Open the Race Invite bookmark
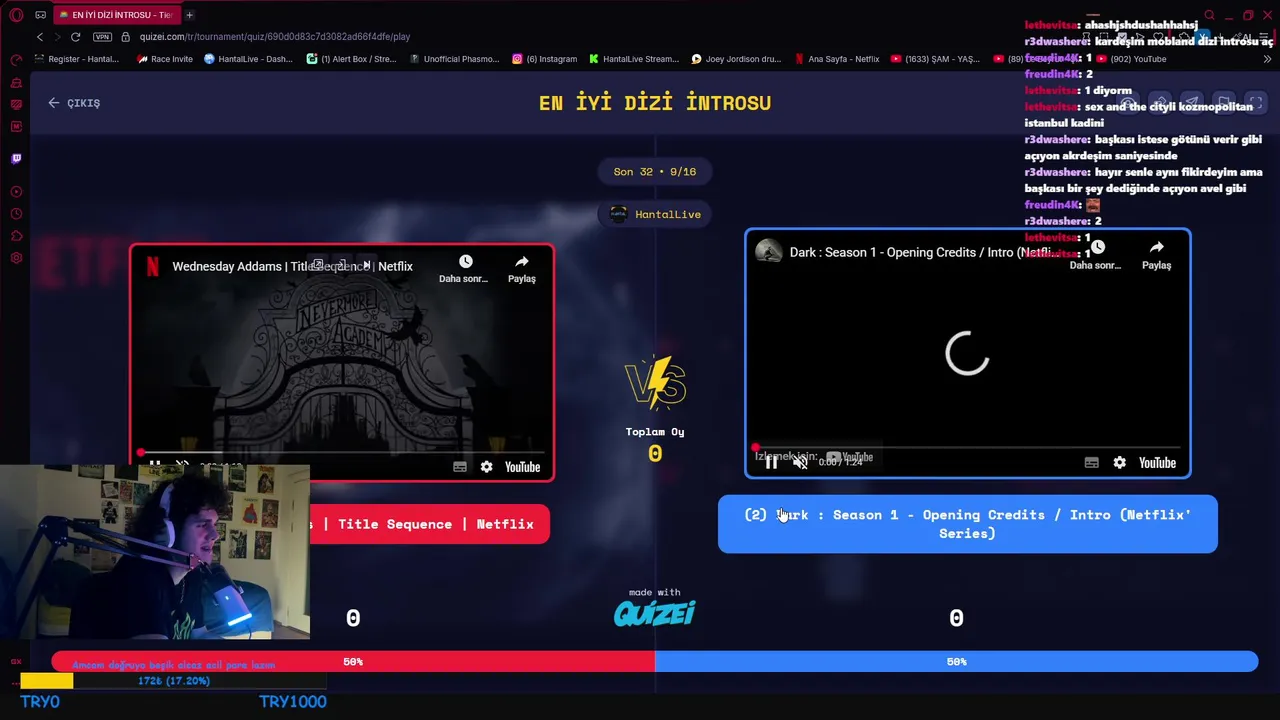 click(x=165, y=59)
